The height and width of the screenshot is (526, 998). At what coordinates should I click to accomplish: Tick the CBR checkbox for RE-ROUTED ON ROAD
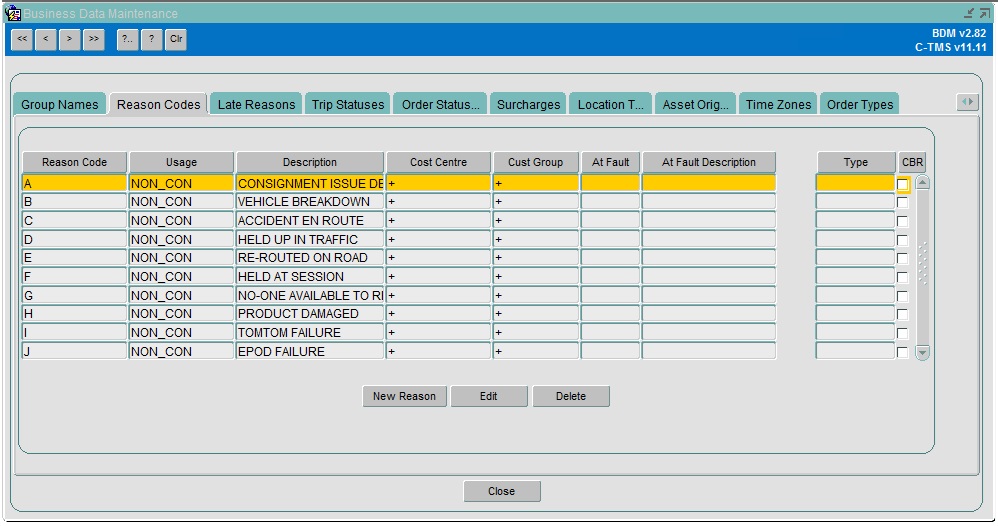pyautogui.click(x=903, y=259)
